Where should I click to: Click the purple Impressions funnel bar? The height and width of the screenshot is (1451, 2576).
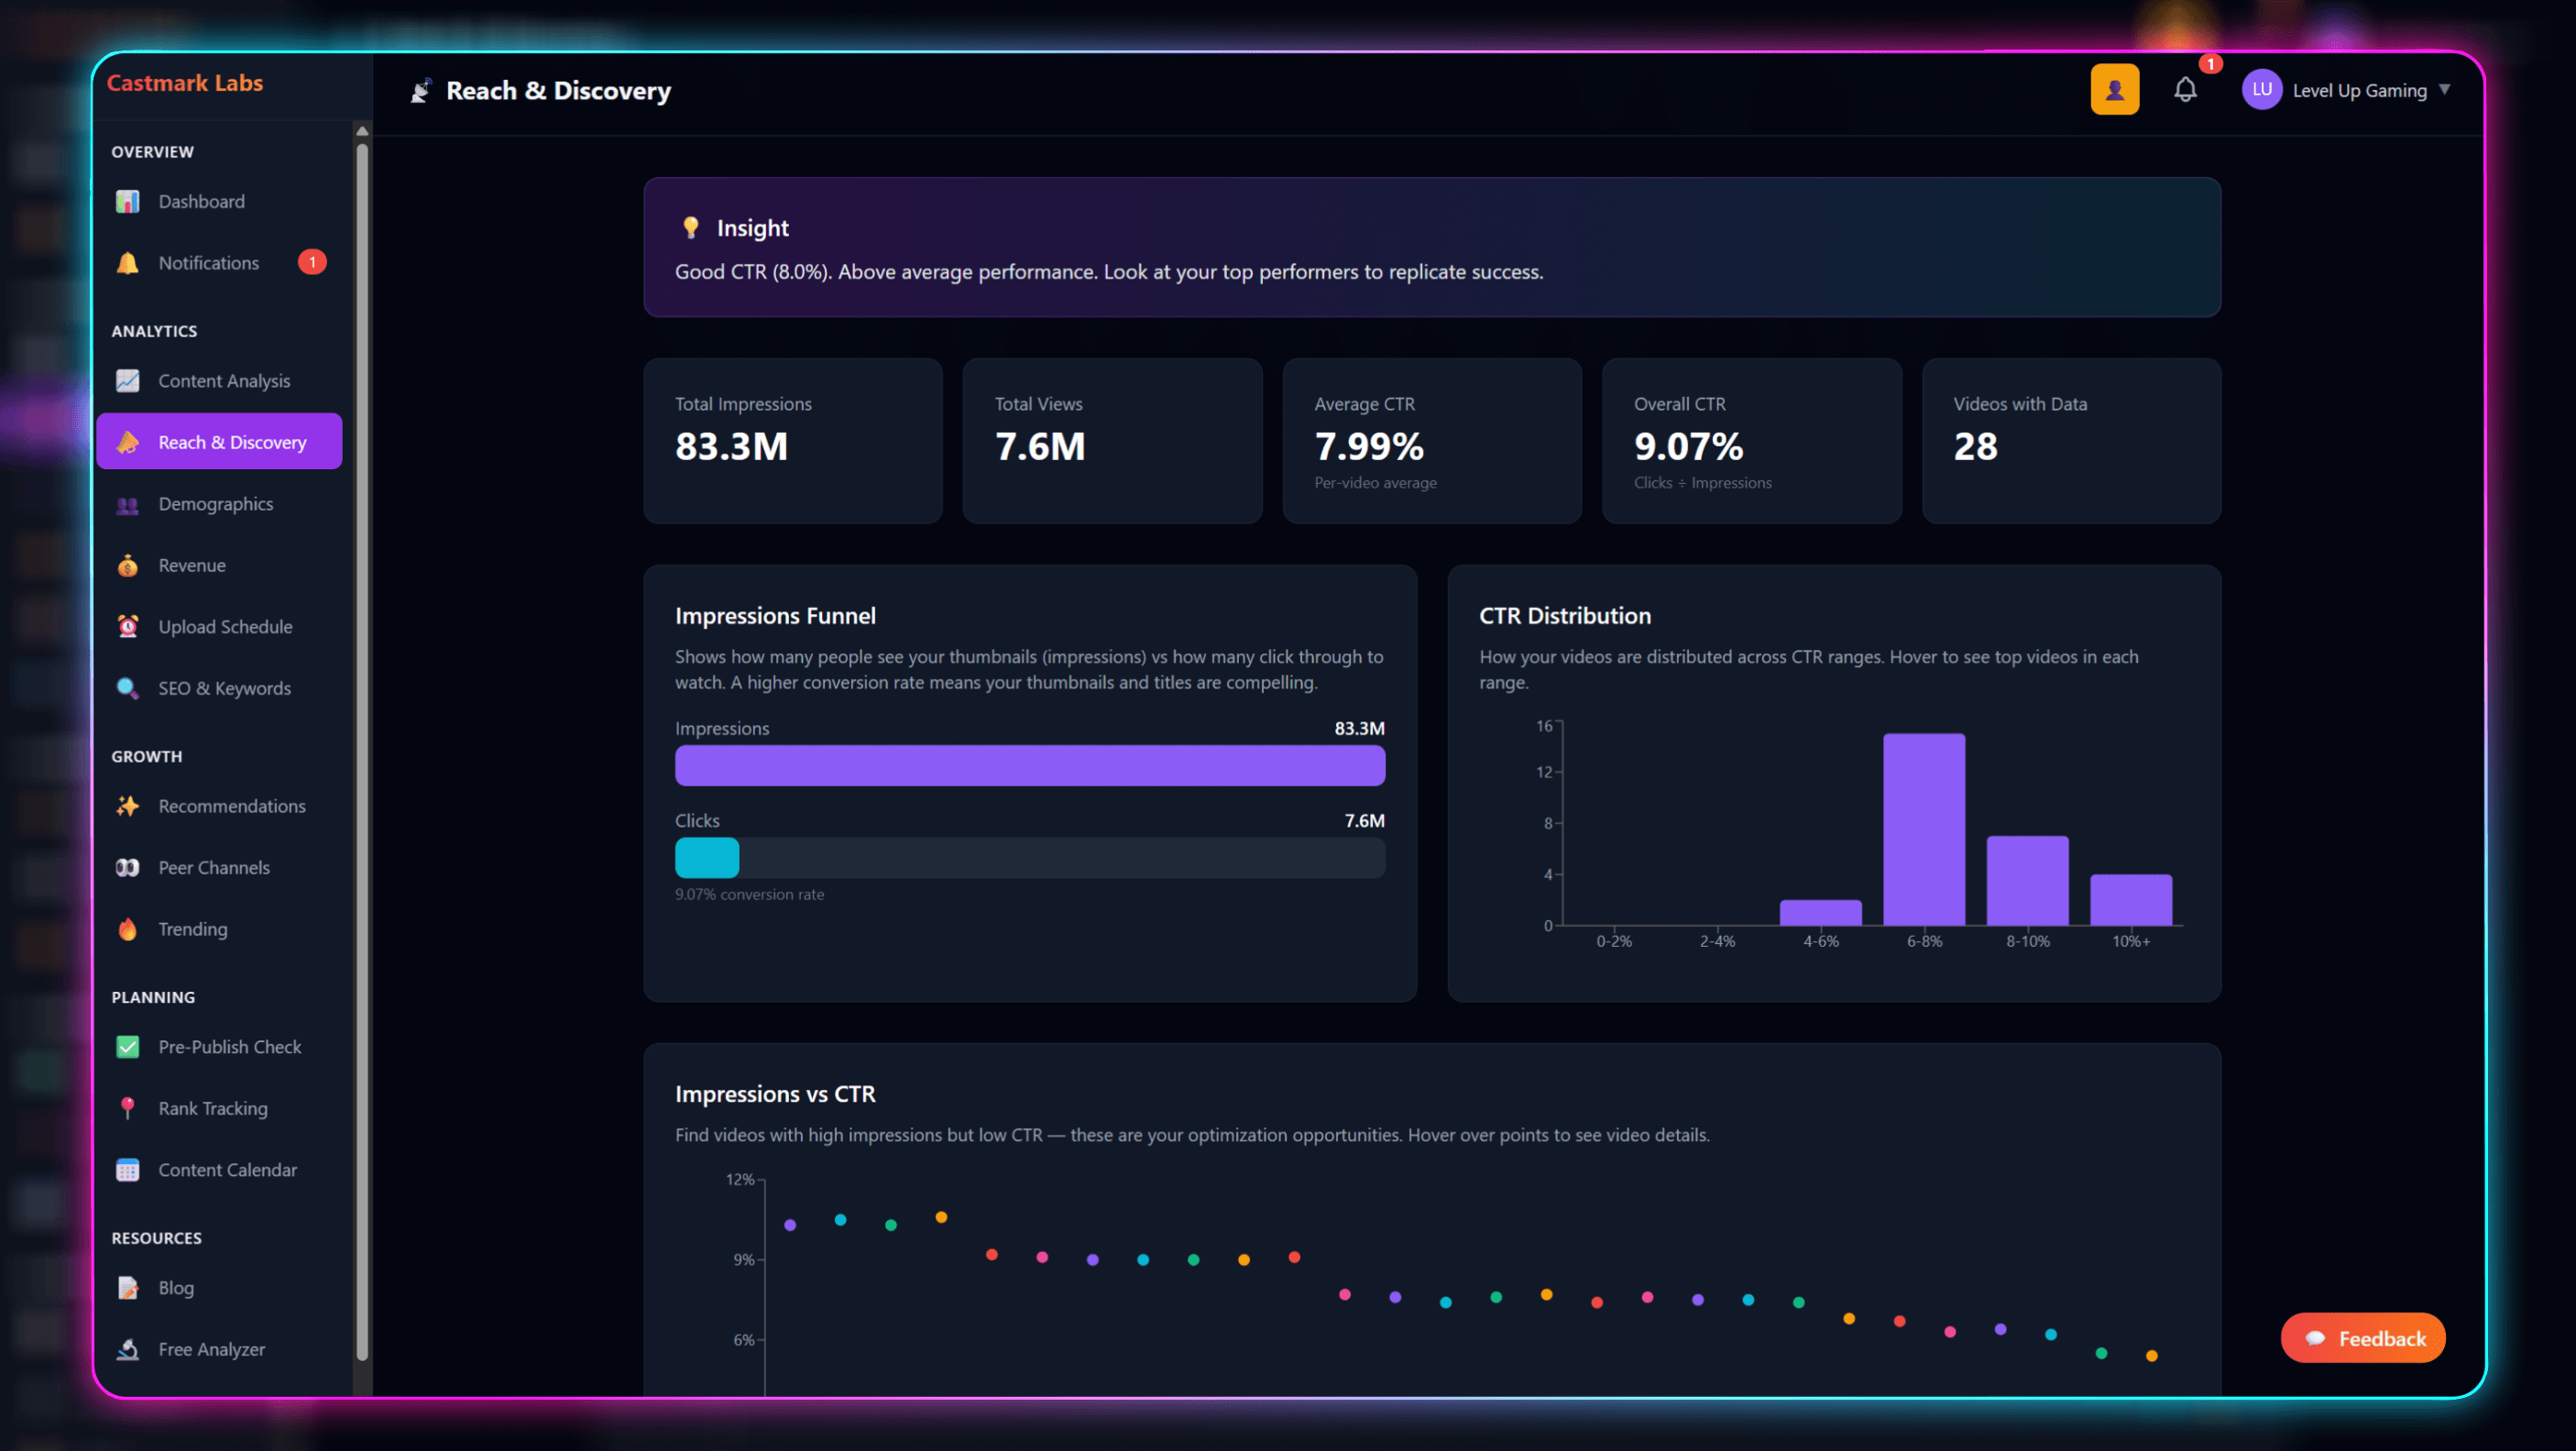pyautogui.click(x=1029, y=765)
